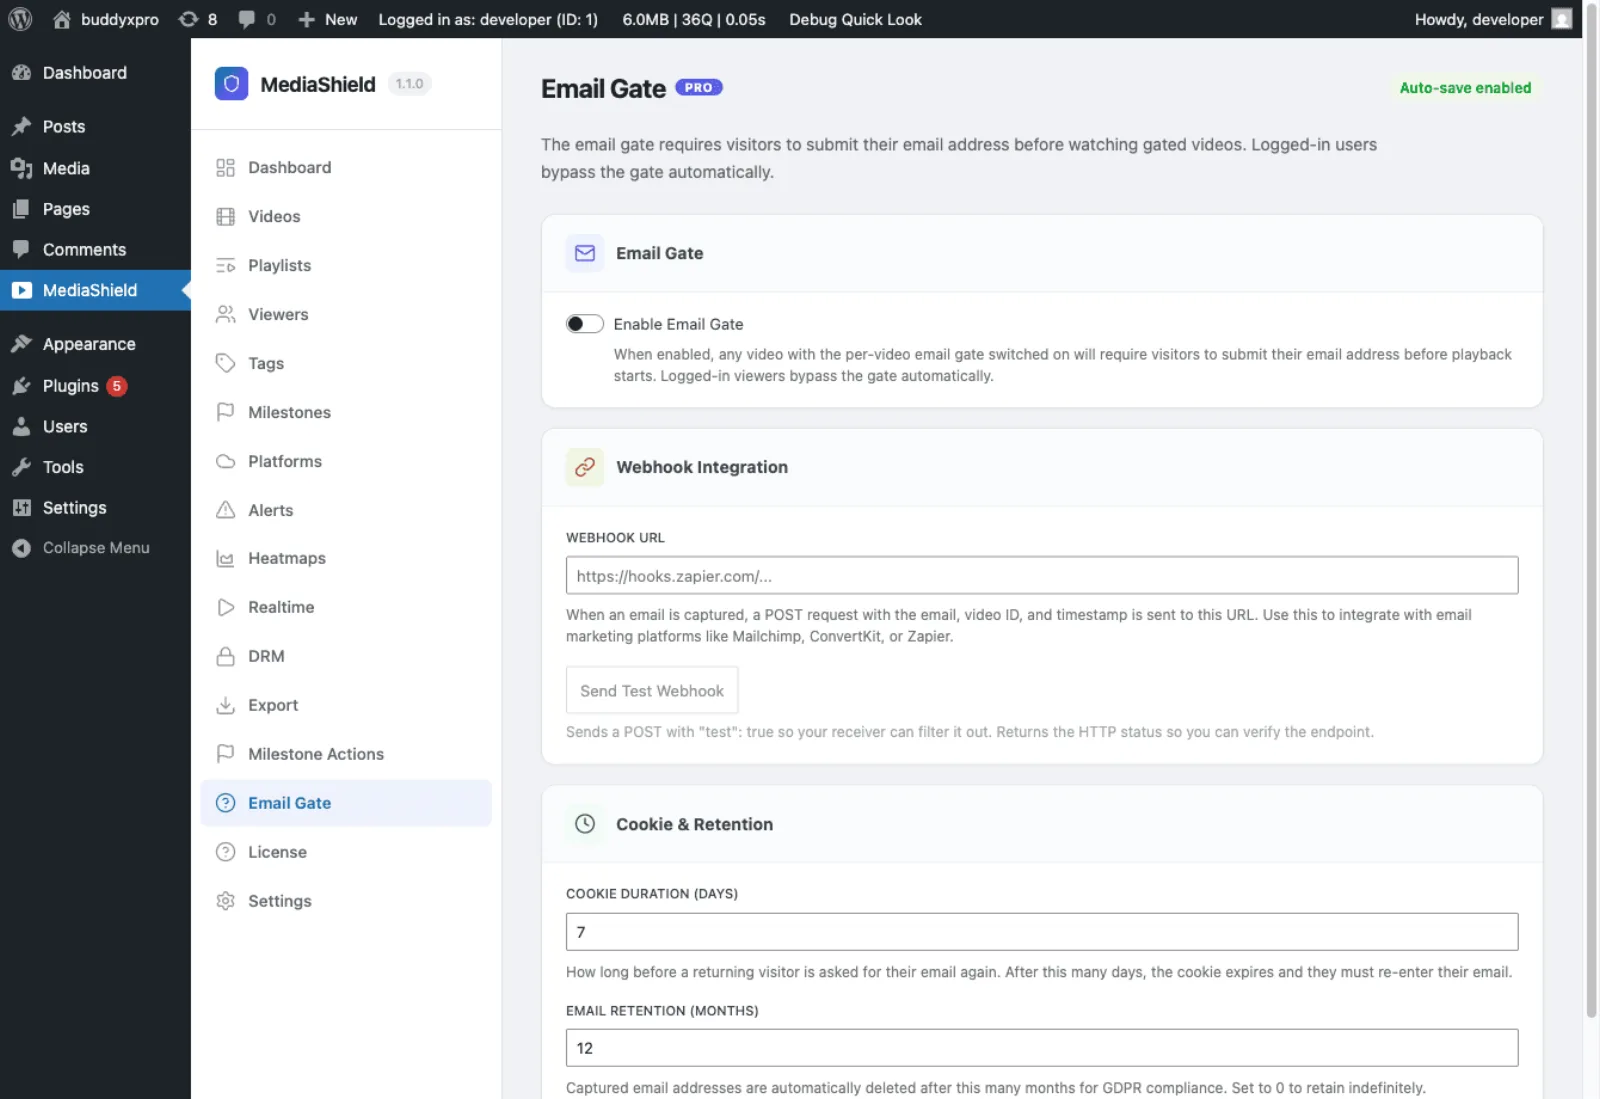Click the Email Gate nav label
Image resolution: width=1600 pixels, height=1099 pixels.
(289, 803)
